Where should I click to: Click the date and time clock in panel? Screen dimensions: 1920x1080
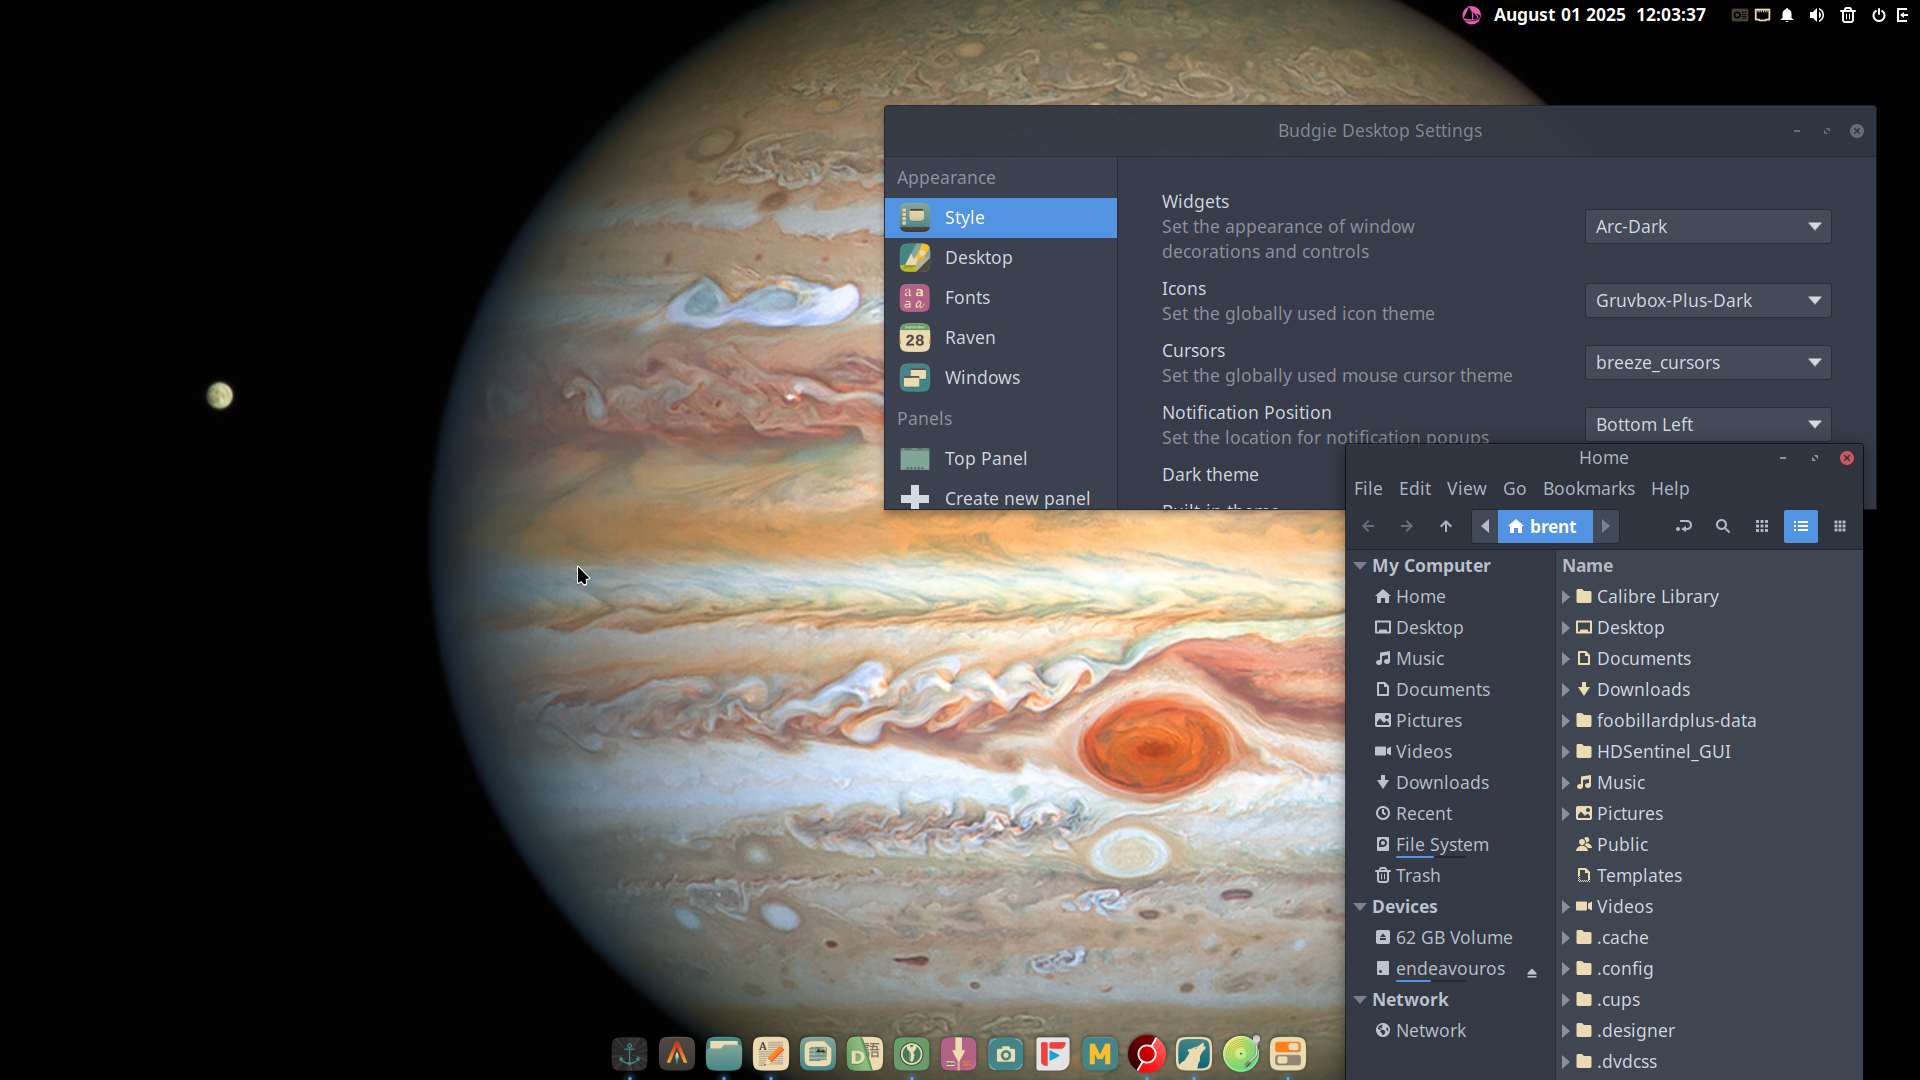tap(1600, 15)
